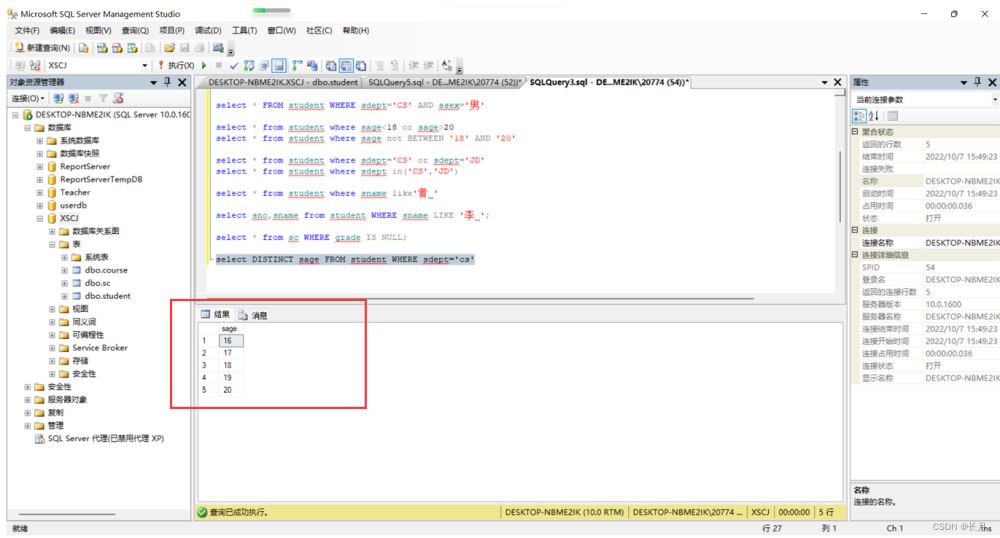
Task: Collapse the 连接详细信息 property section
Action: [x=854, y=255]
